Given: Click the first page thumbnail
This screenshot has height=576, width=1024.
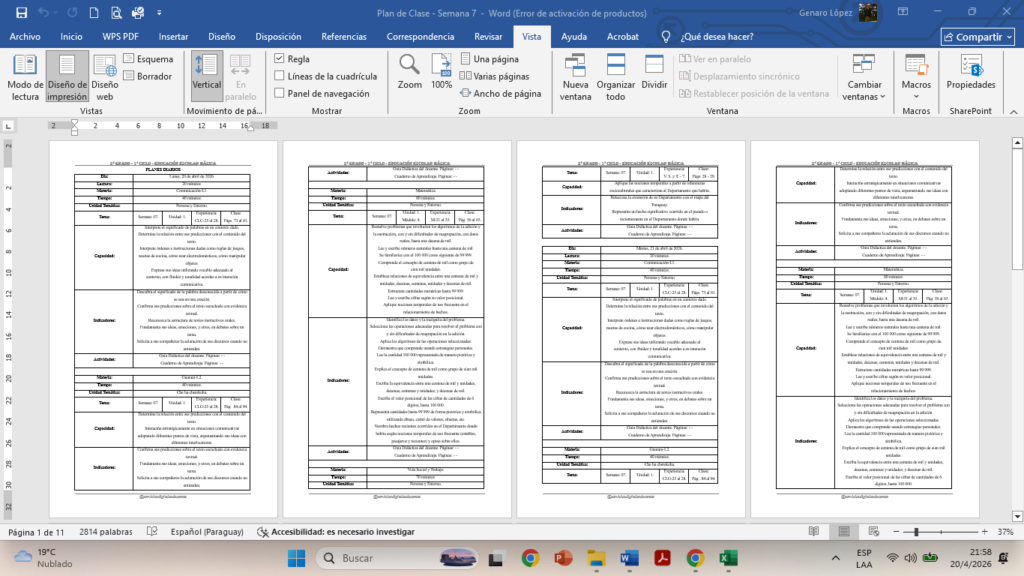Looking at the screenshot, I should 163,328.
